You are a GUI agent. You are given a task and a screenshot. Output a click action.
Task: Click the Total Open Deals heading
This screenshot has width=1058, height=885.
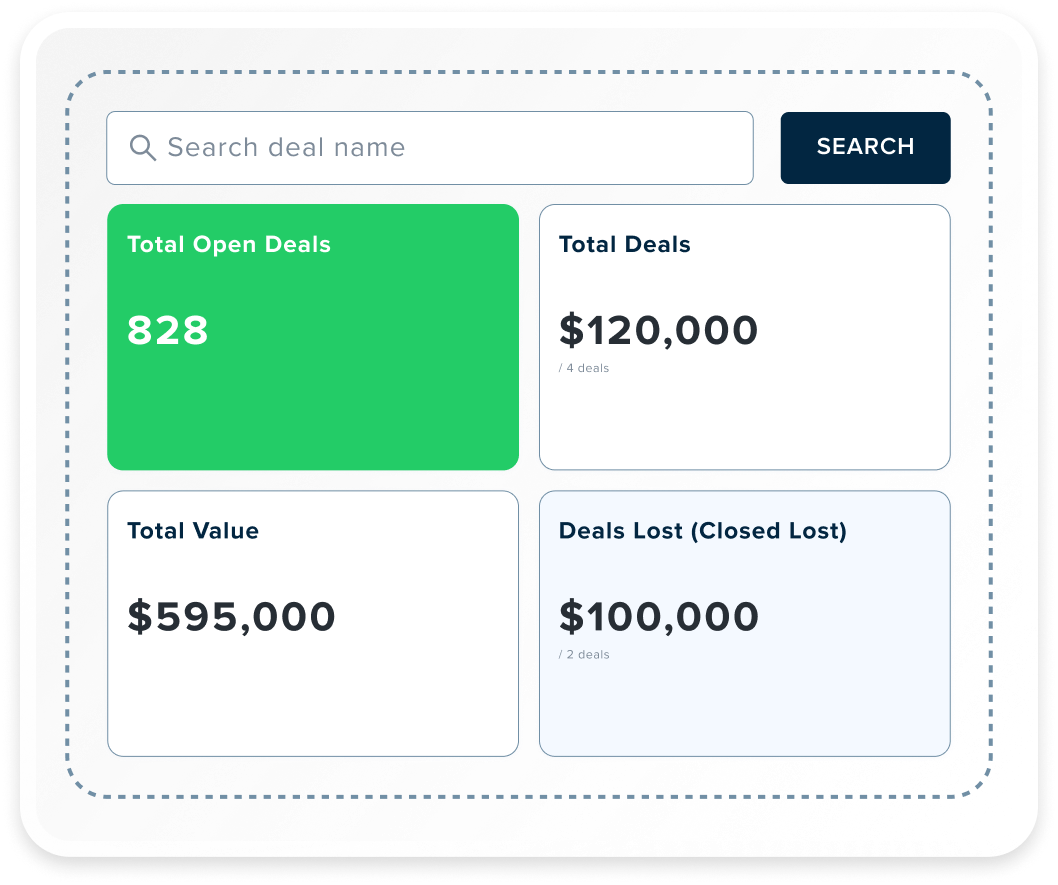point(229,244)
